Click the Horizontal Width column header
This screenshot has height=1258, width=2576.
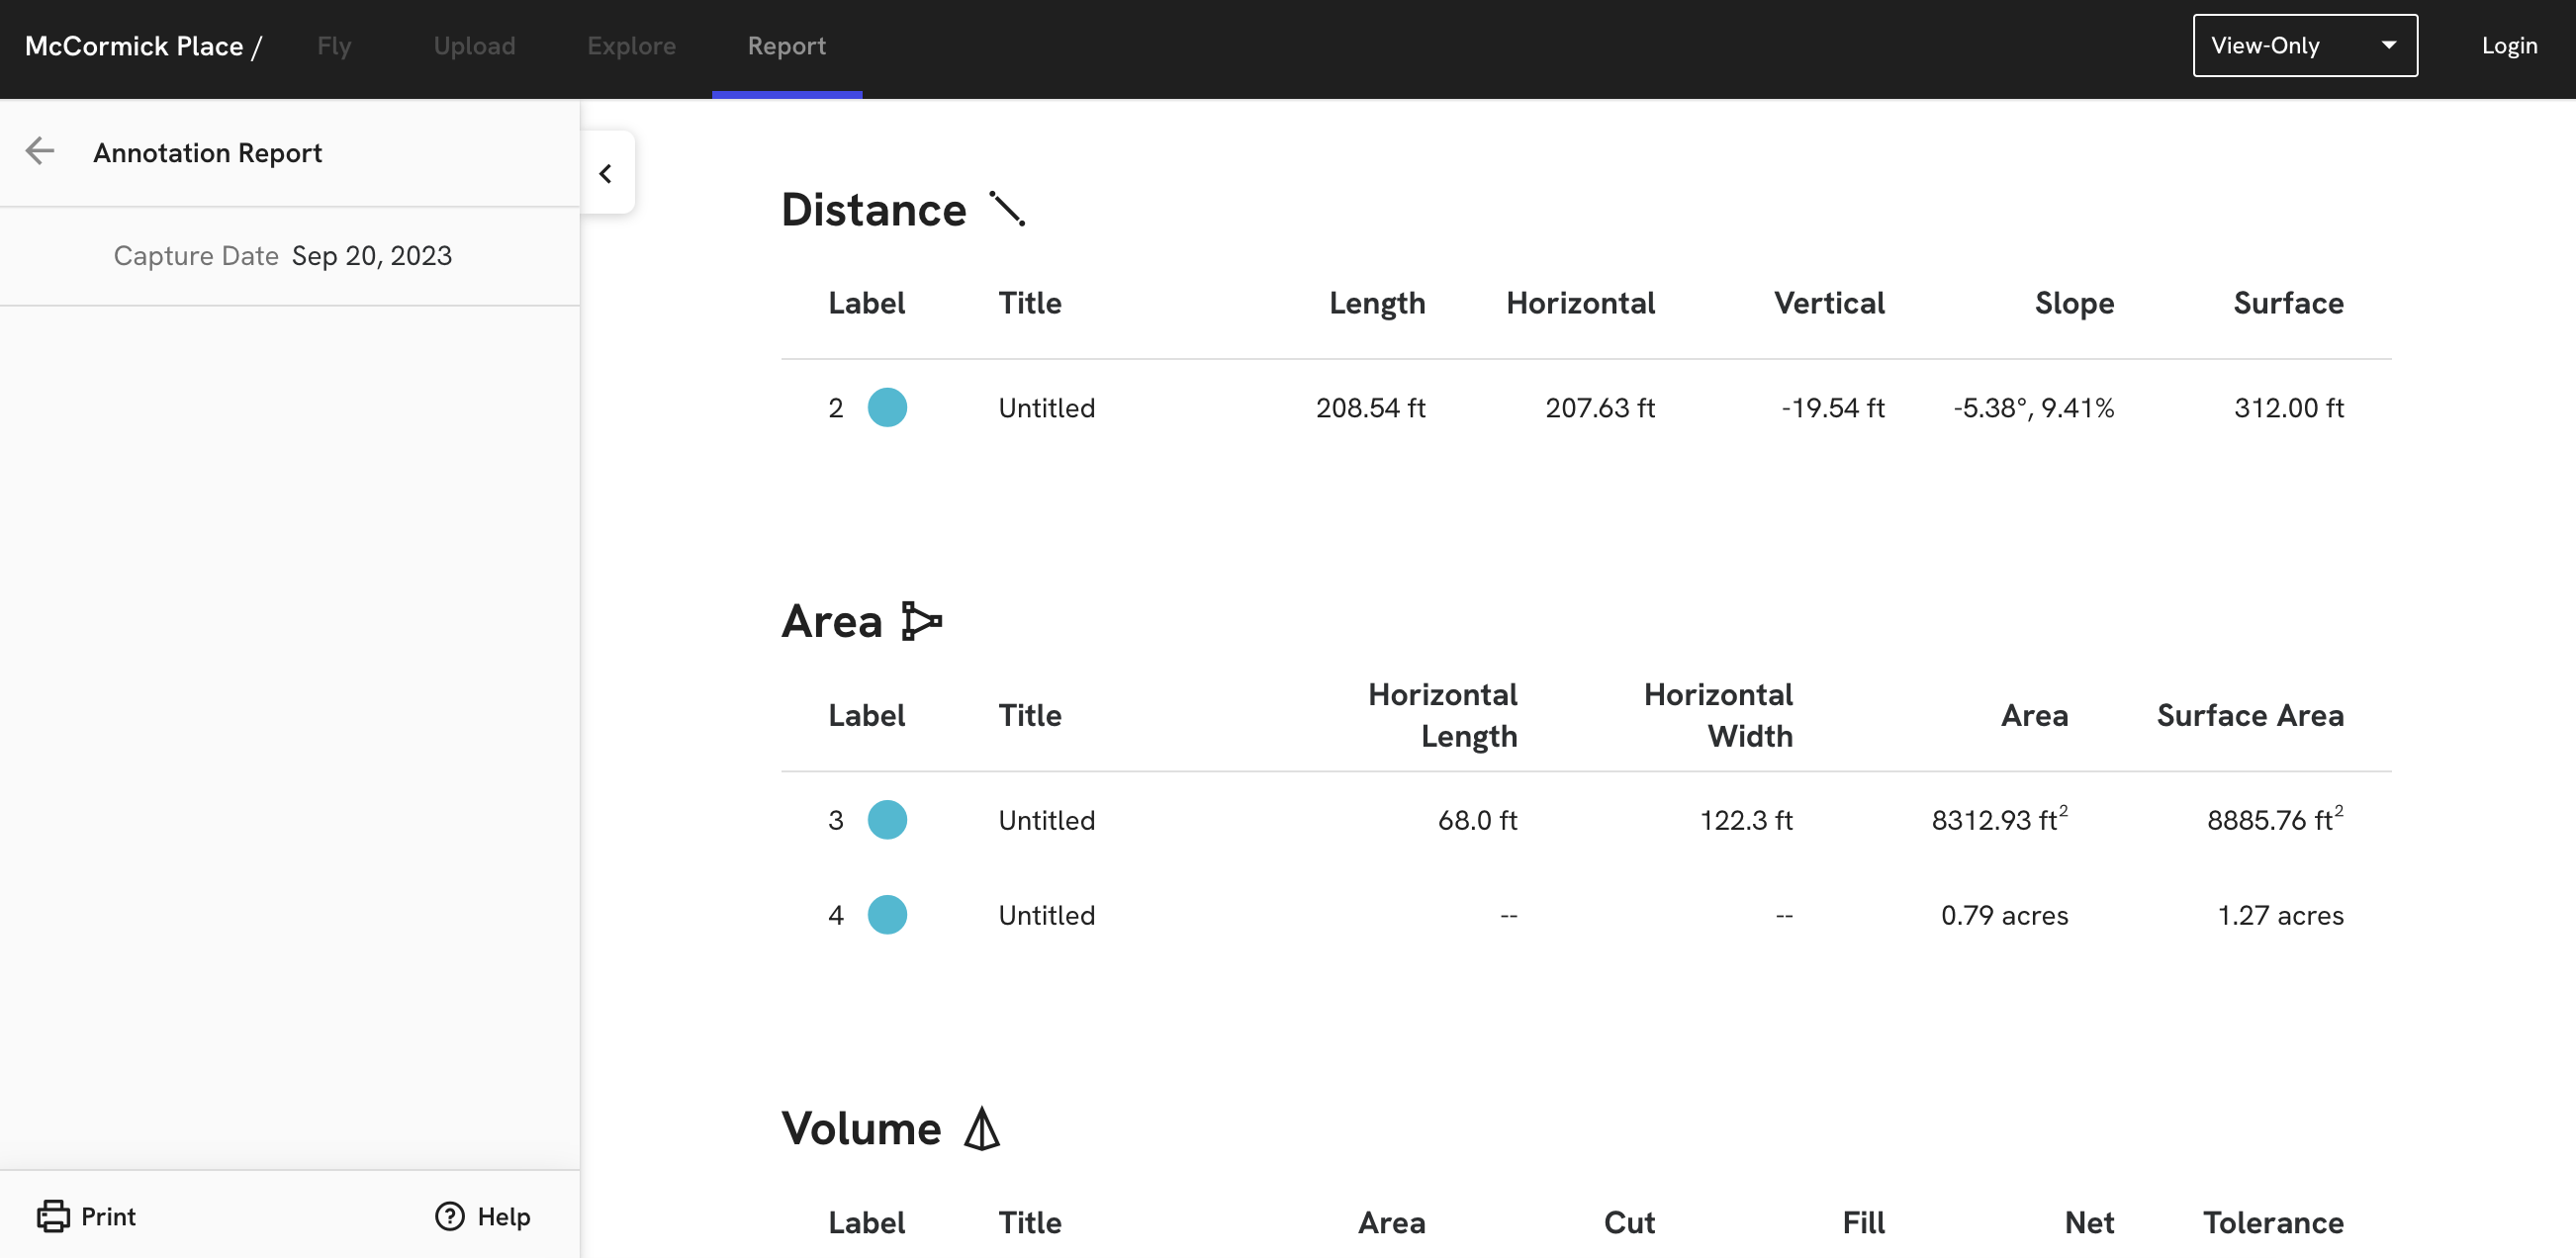[1718, 715]
